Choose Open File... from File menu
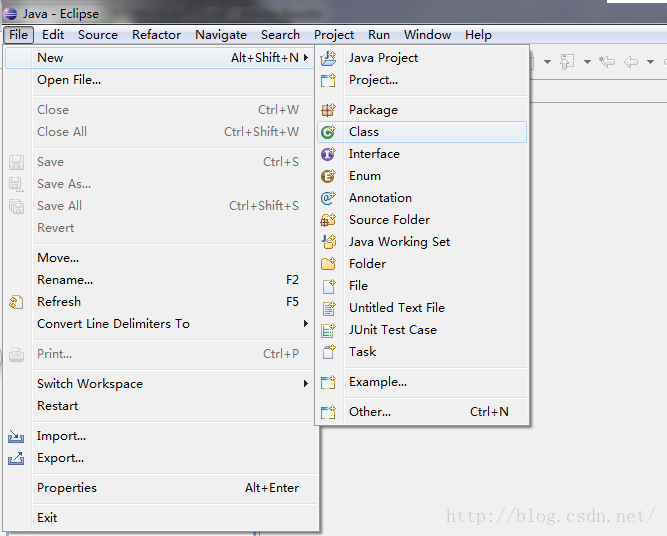667x536 pixels. coord(161,80)
